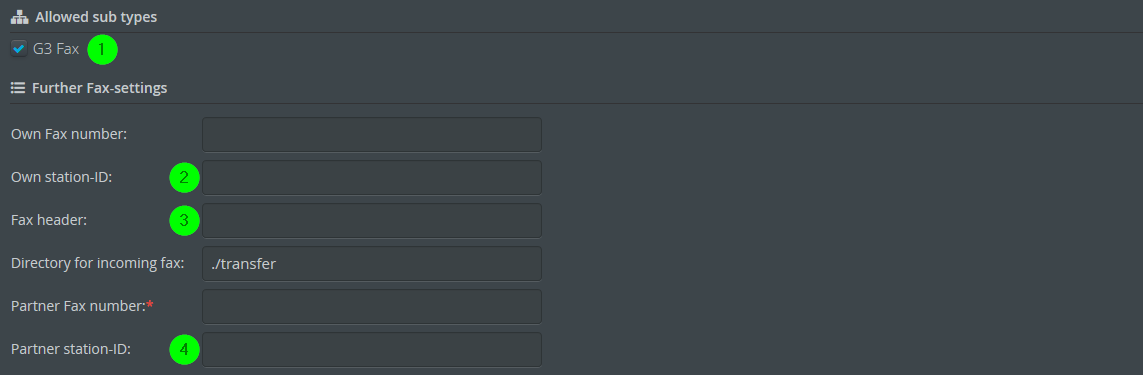Click into the Partner station-ID field
Viewport: 1143px width, 375px height.
tap(372, 349)
